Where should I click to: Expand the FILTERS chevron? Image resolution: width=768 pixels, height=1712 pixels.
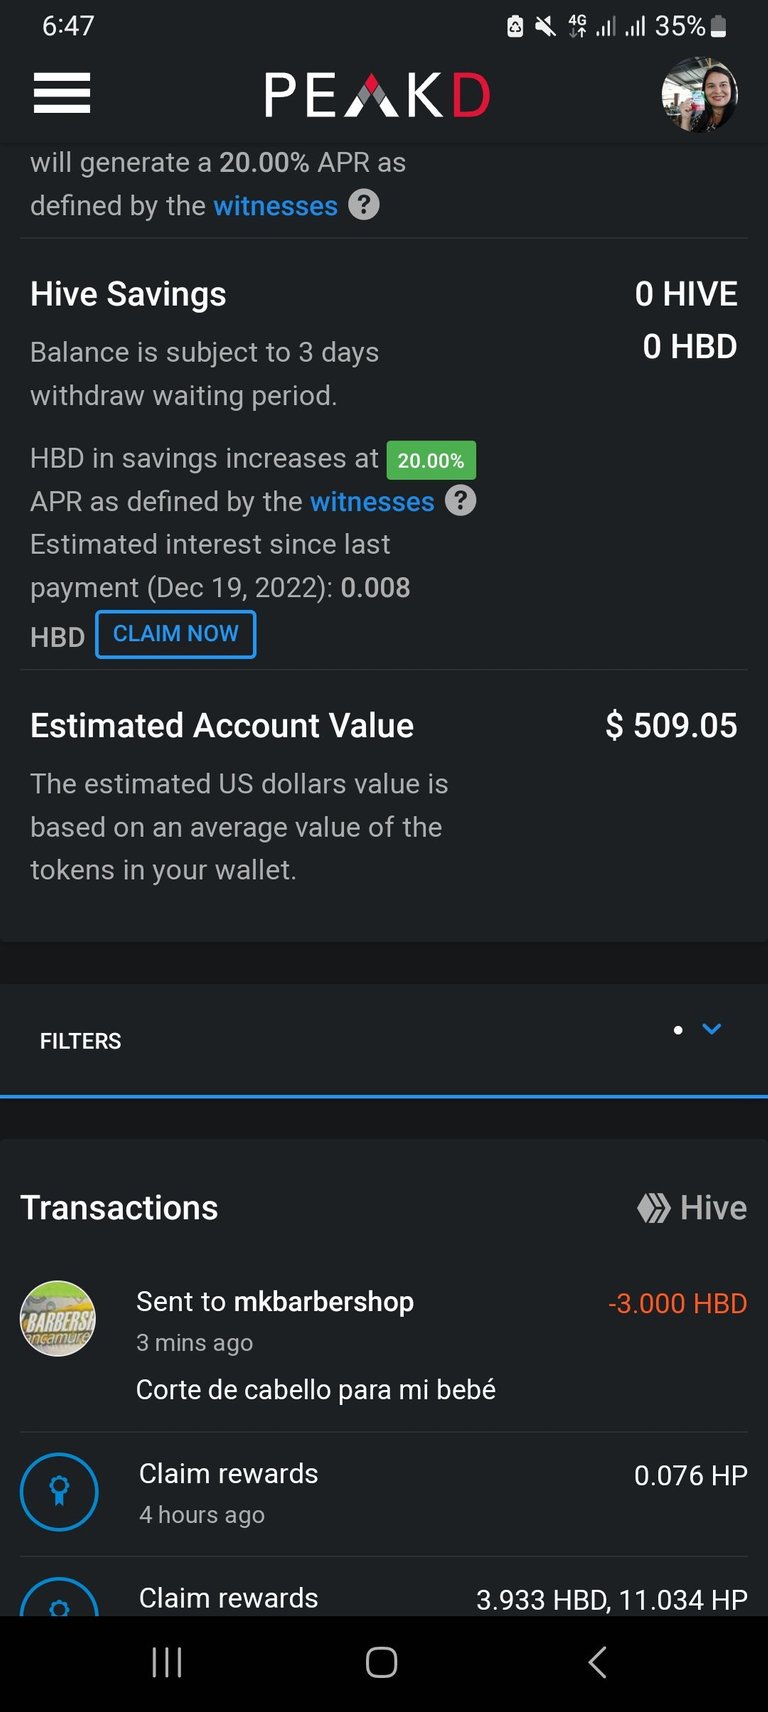point(712,1029)
